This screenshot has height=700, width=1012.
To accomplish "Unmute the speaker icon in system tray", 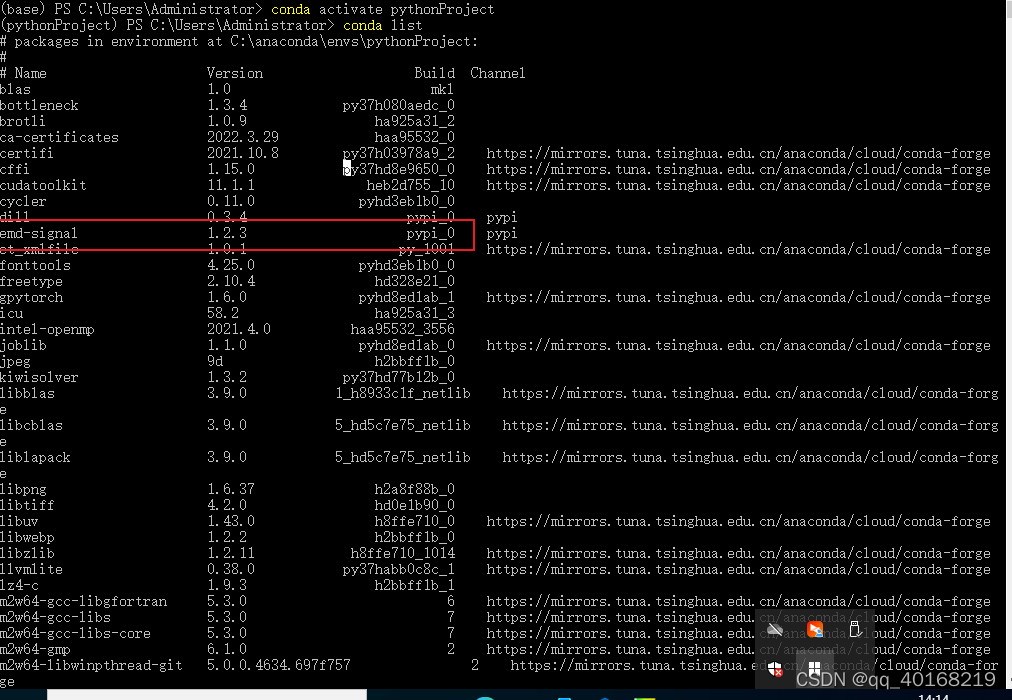I will pos(774,629).
